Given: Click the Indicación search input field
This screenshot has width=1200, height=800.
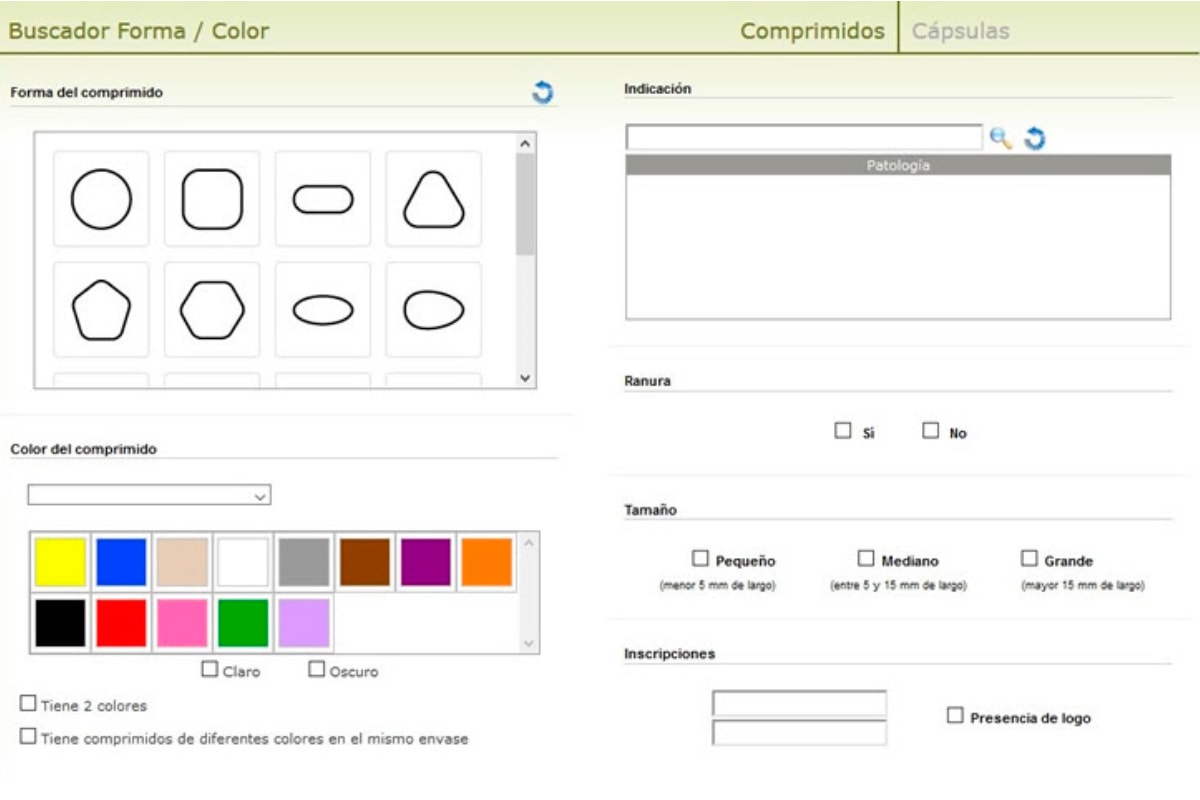Looking at the screenshot, I should [804, 137].
